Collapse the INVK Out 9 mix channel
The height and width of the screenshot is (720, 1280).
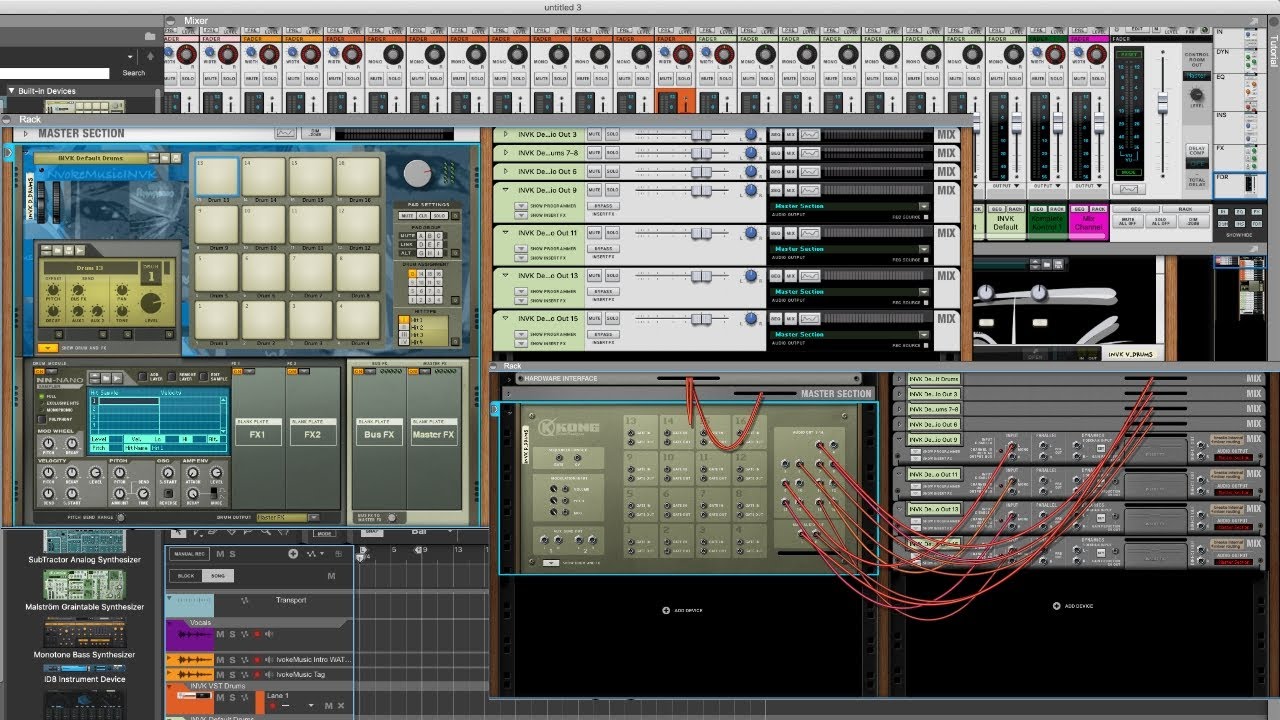pos(506,191)
